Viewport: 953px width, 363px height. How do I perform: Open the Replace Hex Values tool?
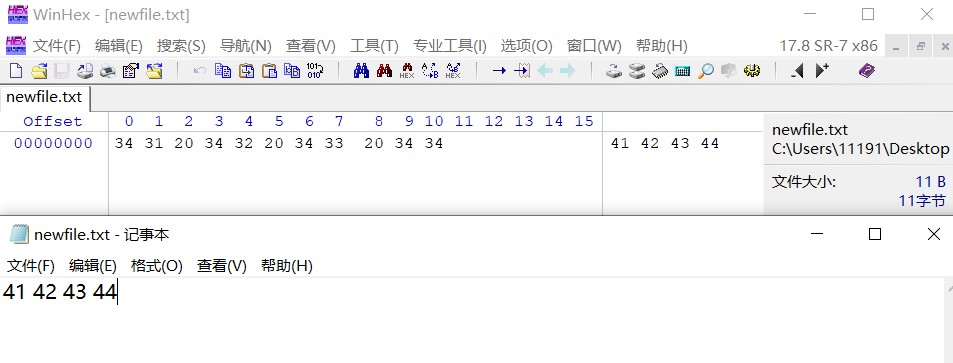click(453, 71)
